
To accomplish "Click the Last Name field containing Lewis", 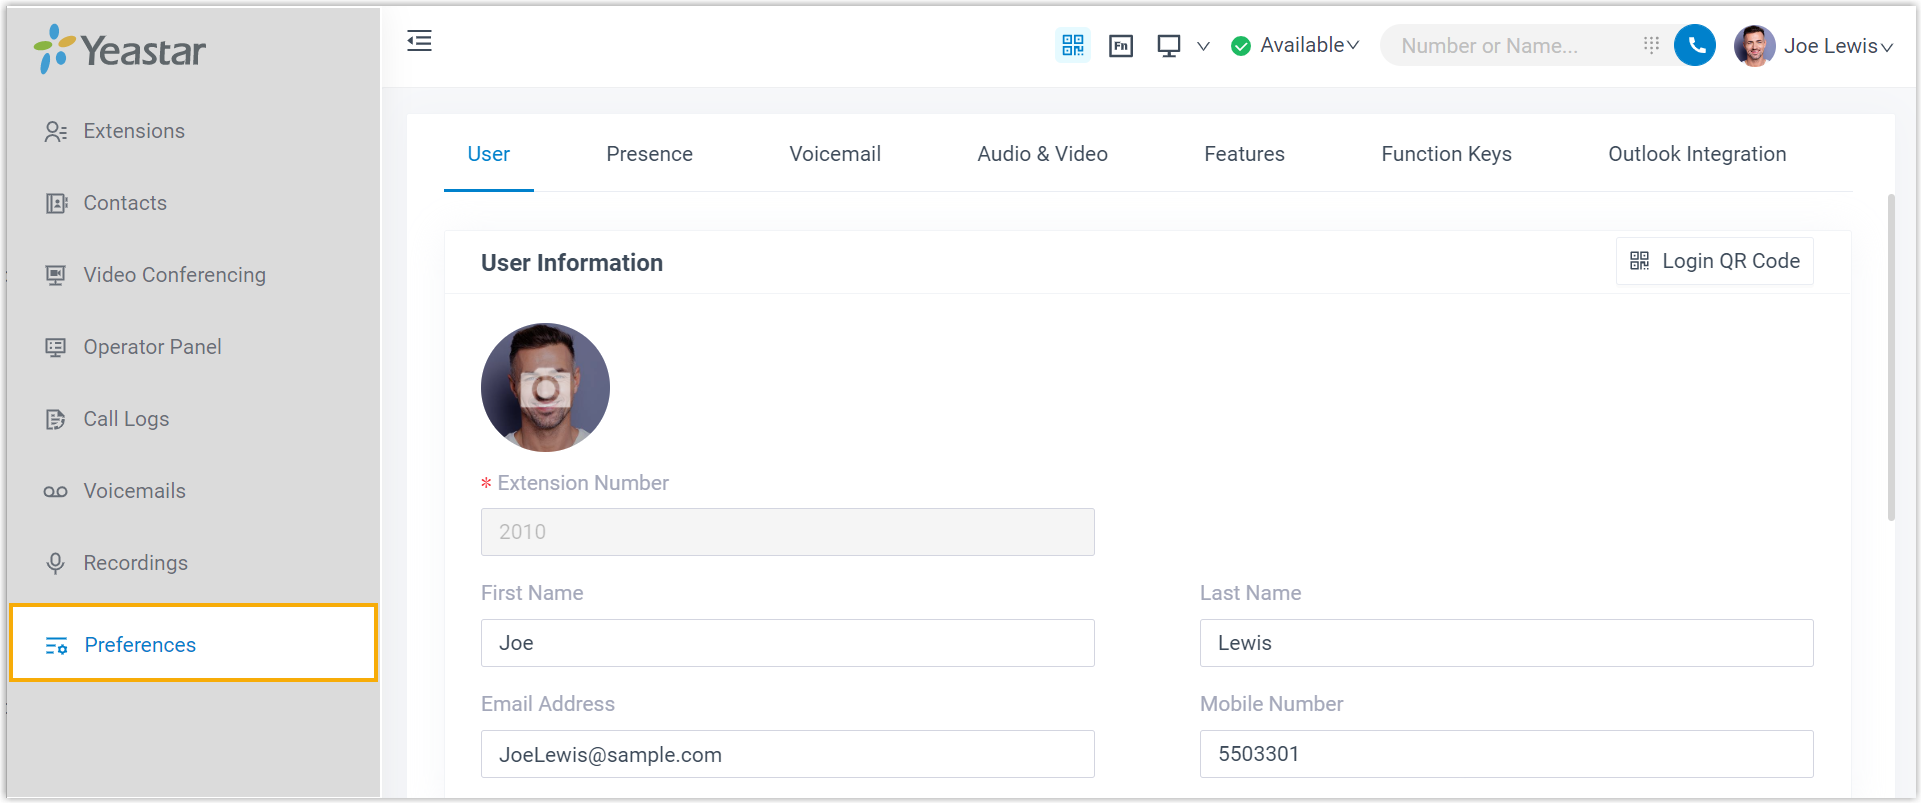I will tap(1506, 643).
